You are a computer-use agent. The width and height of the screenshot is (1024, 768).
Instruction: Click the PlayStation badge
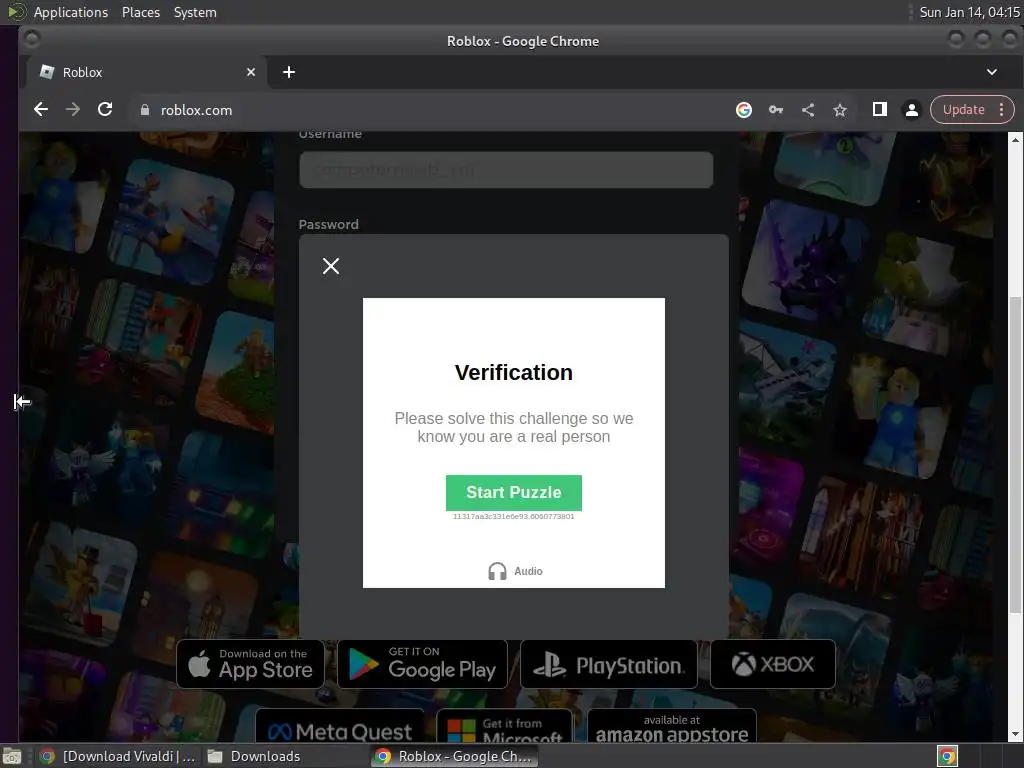[609, 664]
